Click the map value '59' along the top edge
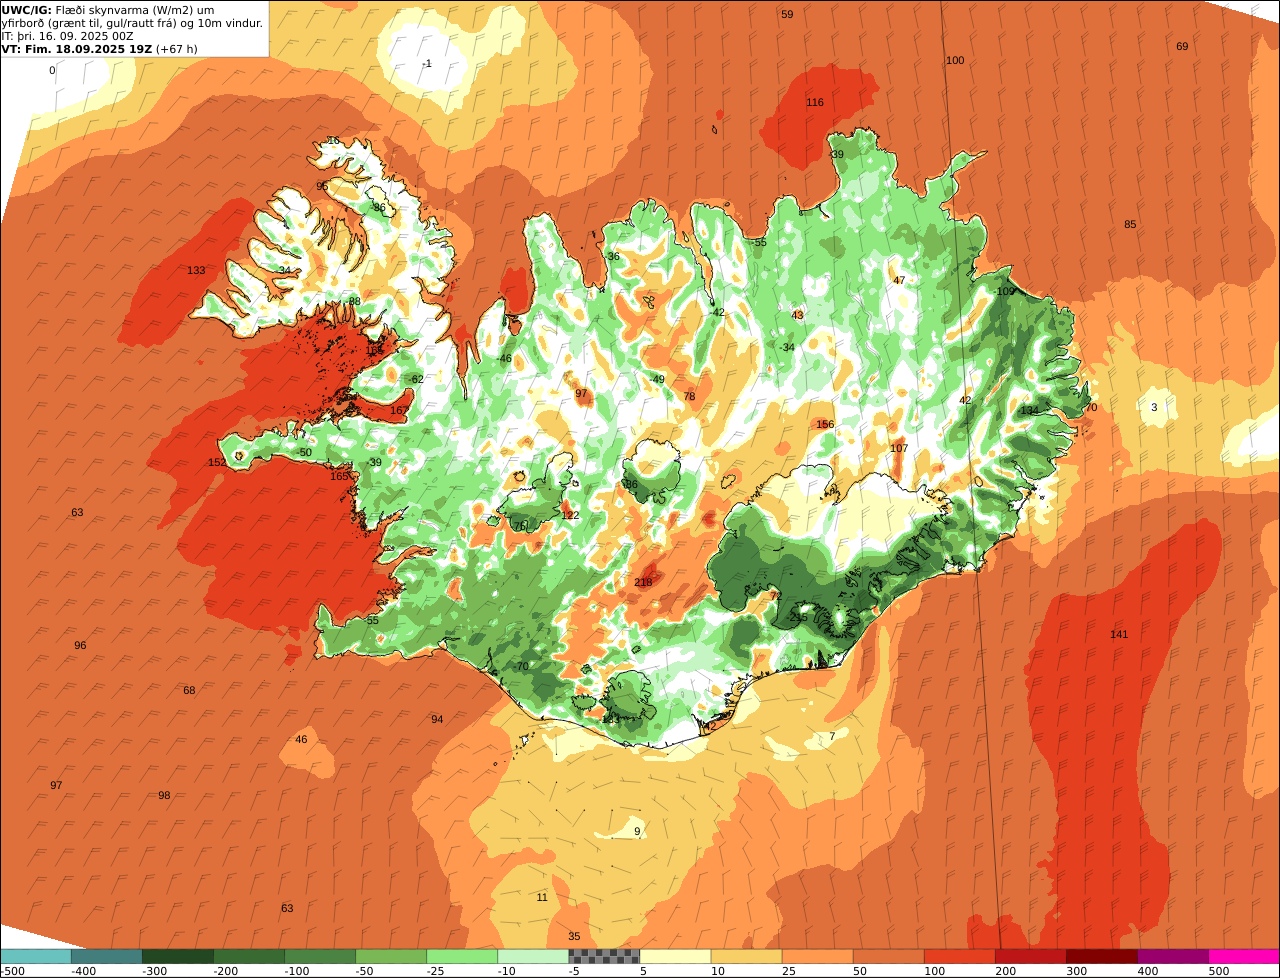This screenshot has height=978, width=1280. pos(787,14)
